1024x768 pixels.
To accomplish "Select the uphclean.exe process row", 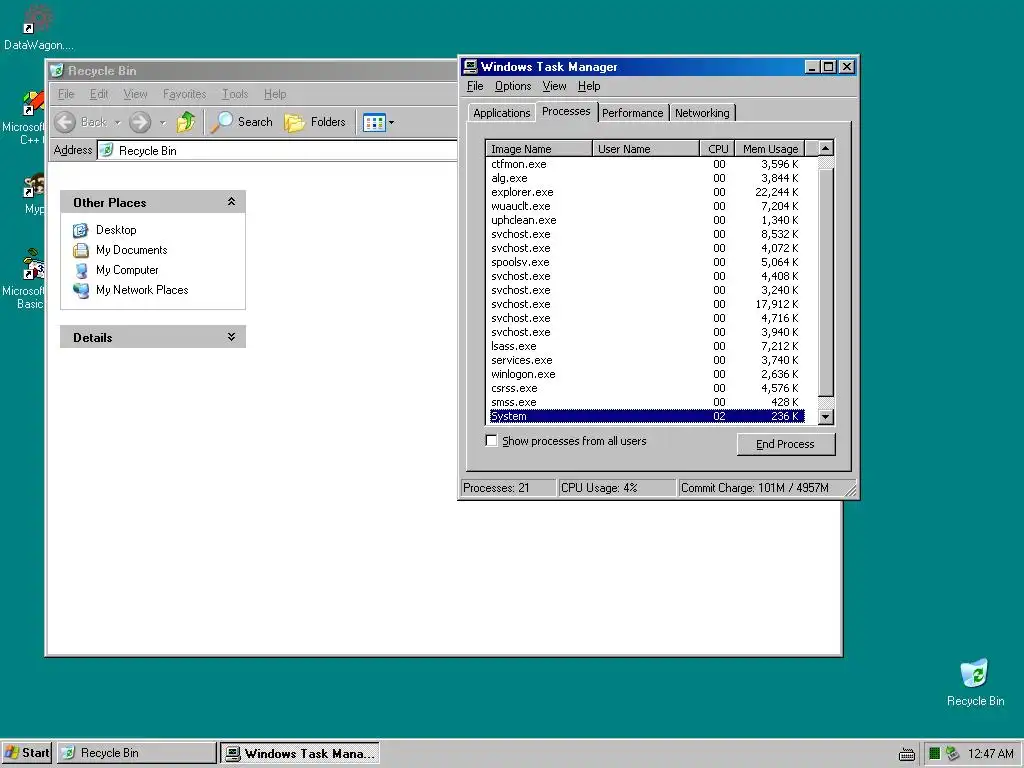I will point(647,220).
